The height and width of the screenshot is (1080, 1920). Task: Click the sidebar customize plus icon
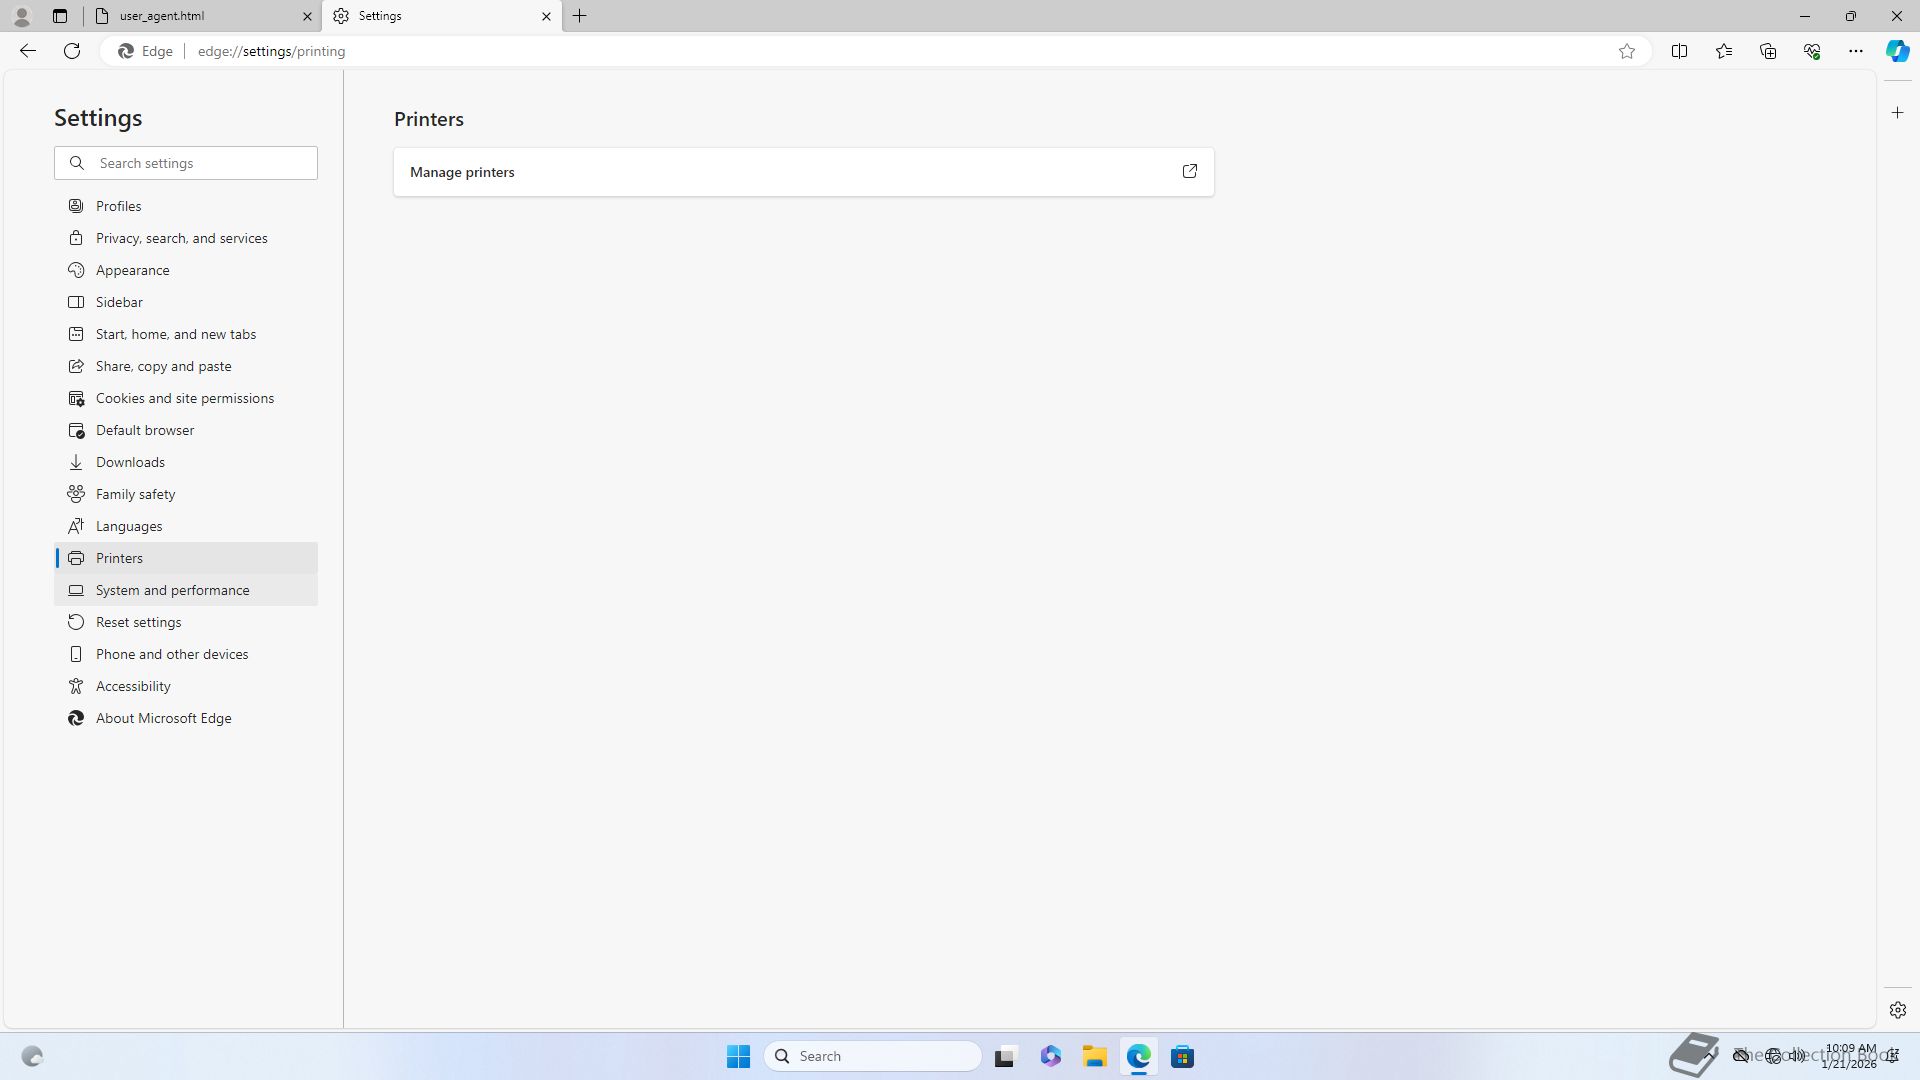pos(1898,113)
